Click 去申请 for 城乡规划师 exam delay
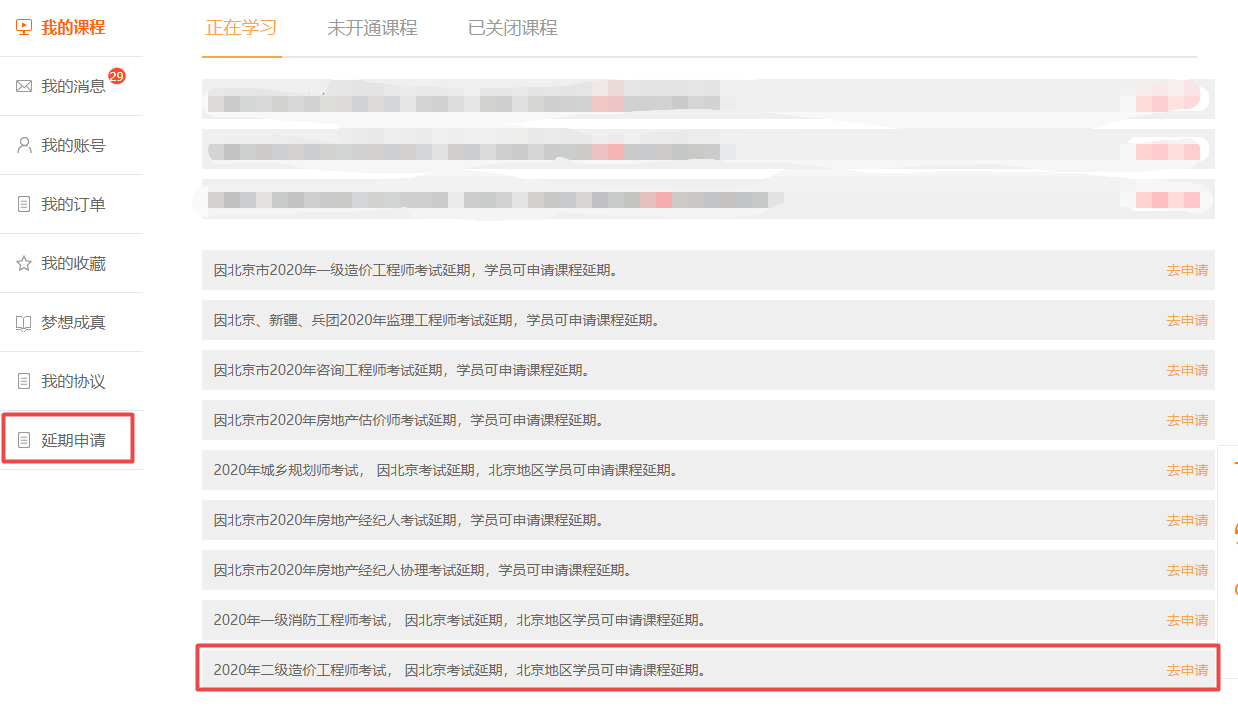1238x714 pixels. (x=1186, y=470)
